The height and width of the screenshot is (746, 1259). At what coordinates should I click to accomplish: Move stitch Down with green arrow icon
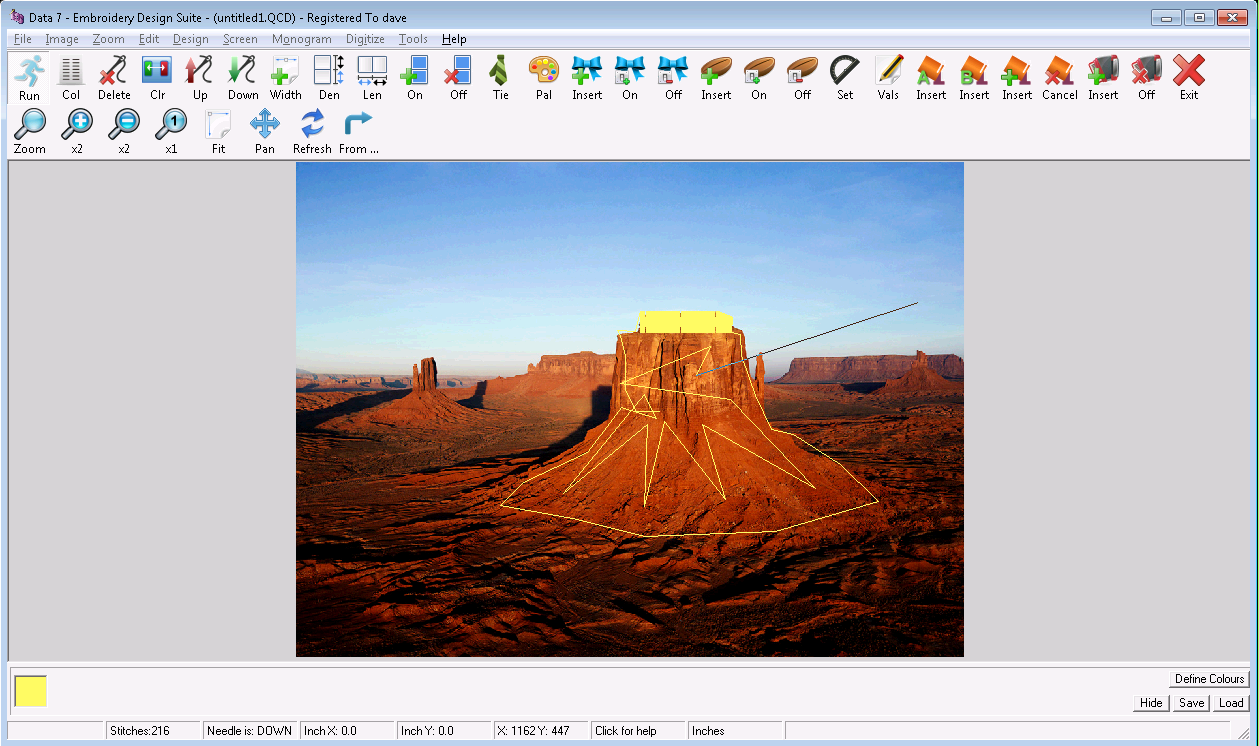(243, 71)
